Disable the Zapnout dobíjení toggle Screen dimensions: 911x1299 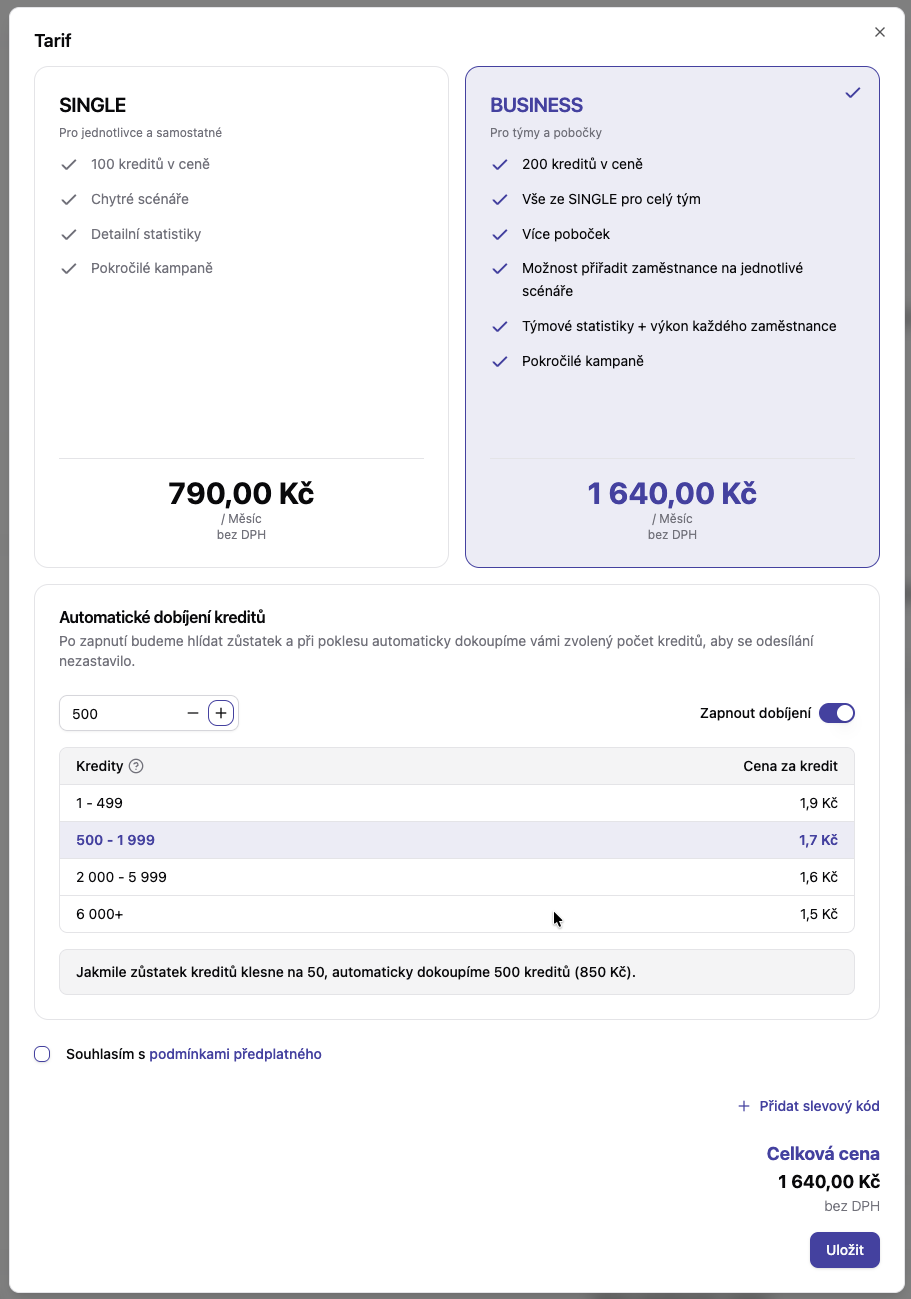(836, 712)
